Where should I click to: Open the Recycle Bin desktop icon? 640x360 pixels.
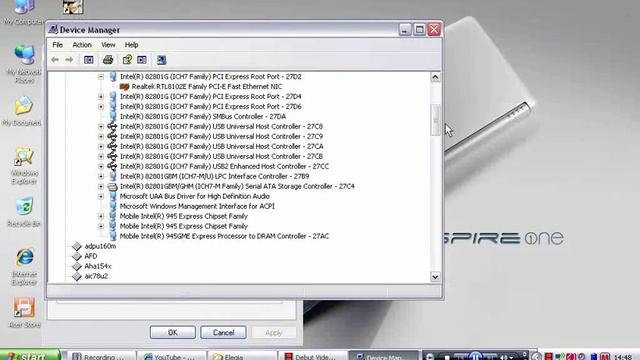coord(24,212)
